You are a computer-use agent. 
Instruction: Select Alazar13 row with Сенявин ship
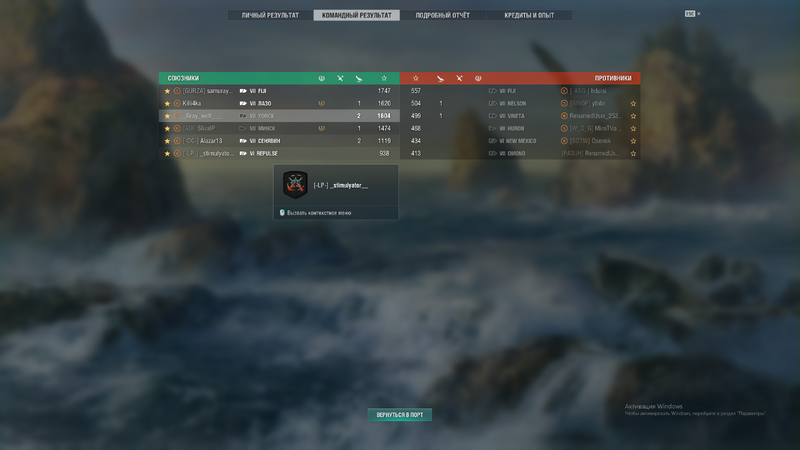pyautogui.click(x=279, y=141)
